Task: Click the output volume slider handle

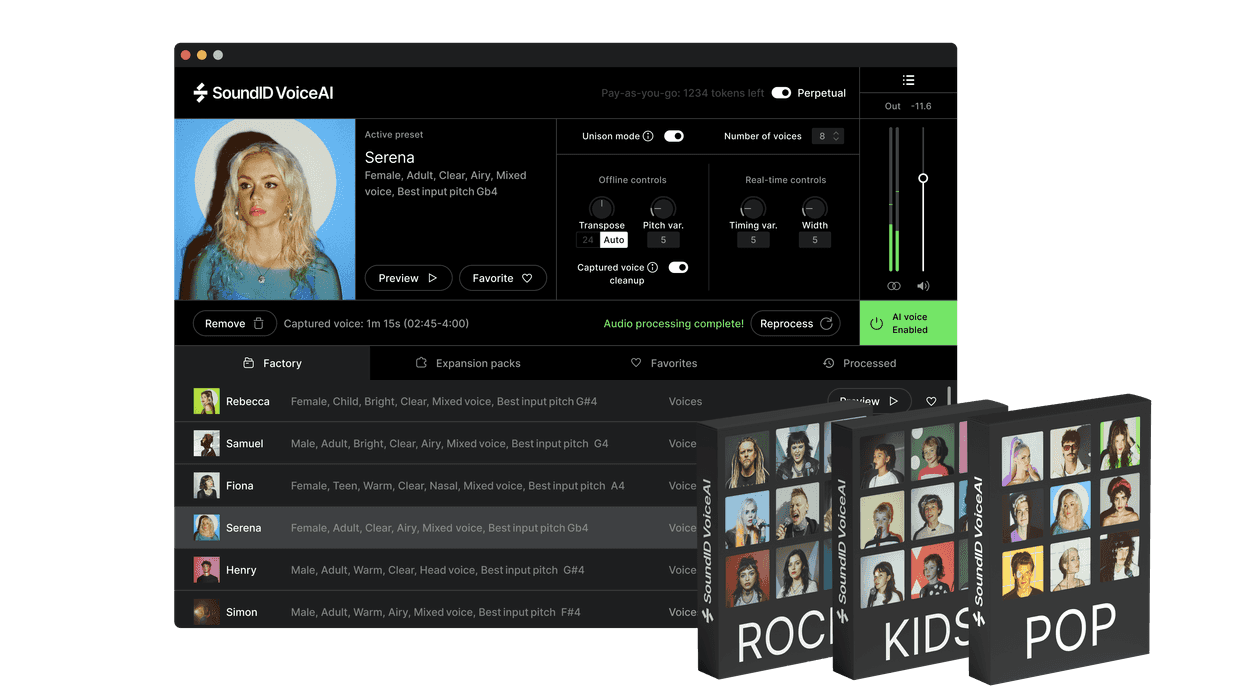Action: pos(923,178)
